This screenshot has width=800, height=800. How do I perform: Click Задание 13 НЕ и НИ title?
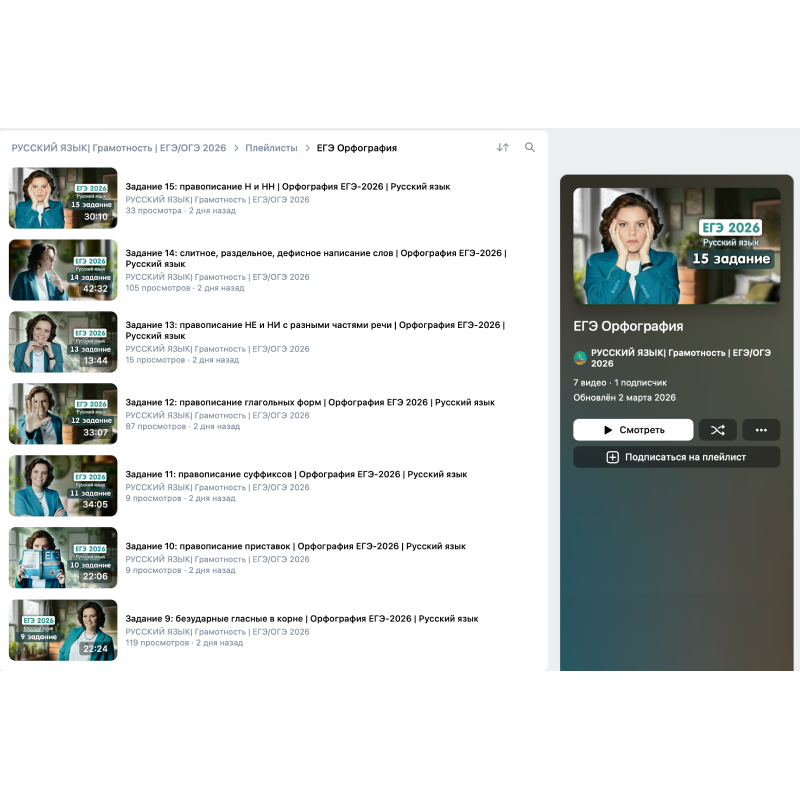[315, 325]
